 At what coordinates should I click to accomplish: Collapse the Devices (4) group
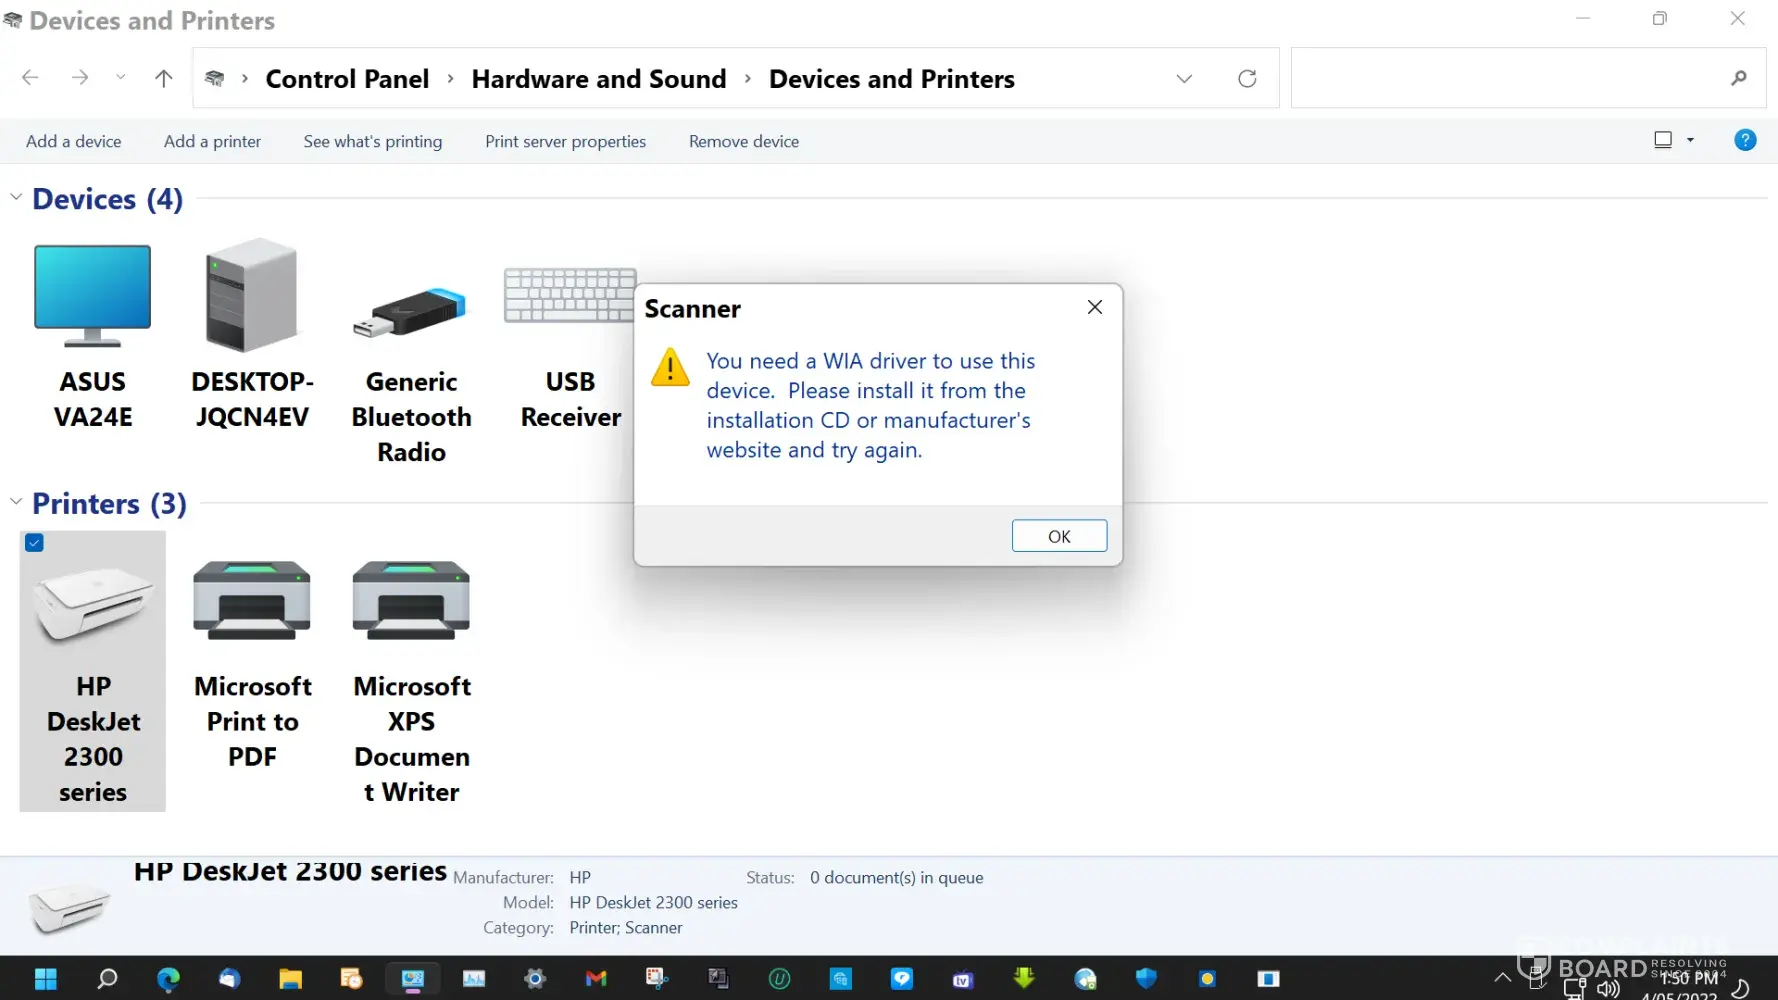point(16,198)
